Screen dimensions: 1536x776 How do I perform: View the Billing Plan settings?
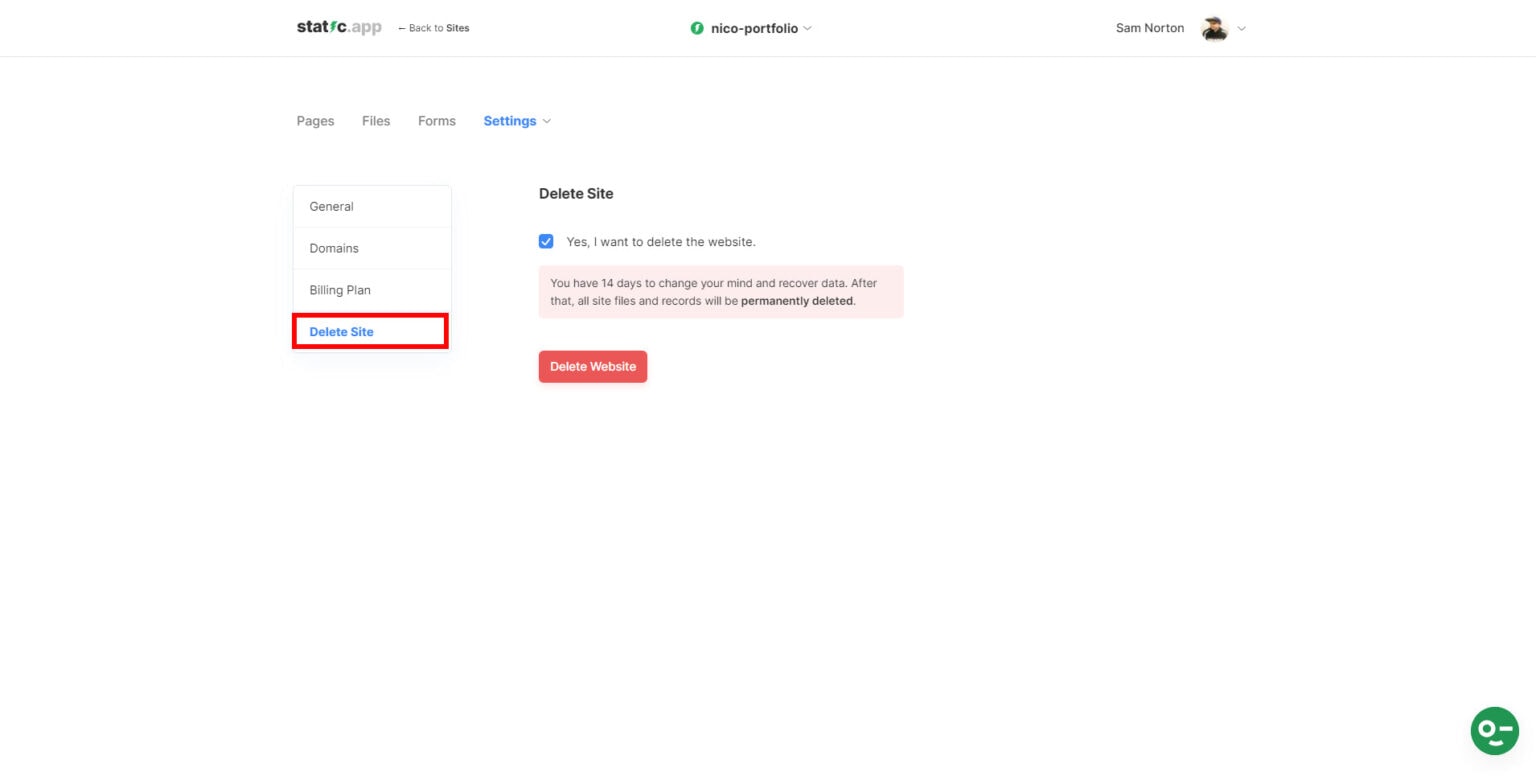pos(340,290)
